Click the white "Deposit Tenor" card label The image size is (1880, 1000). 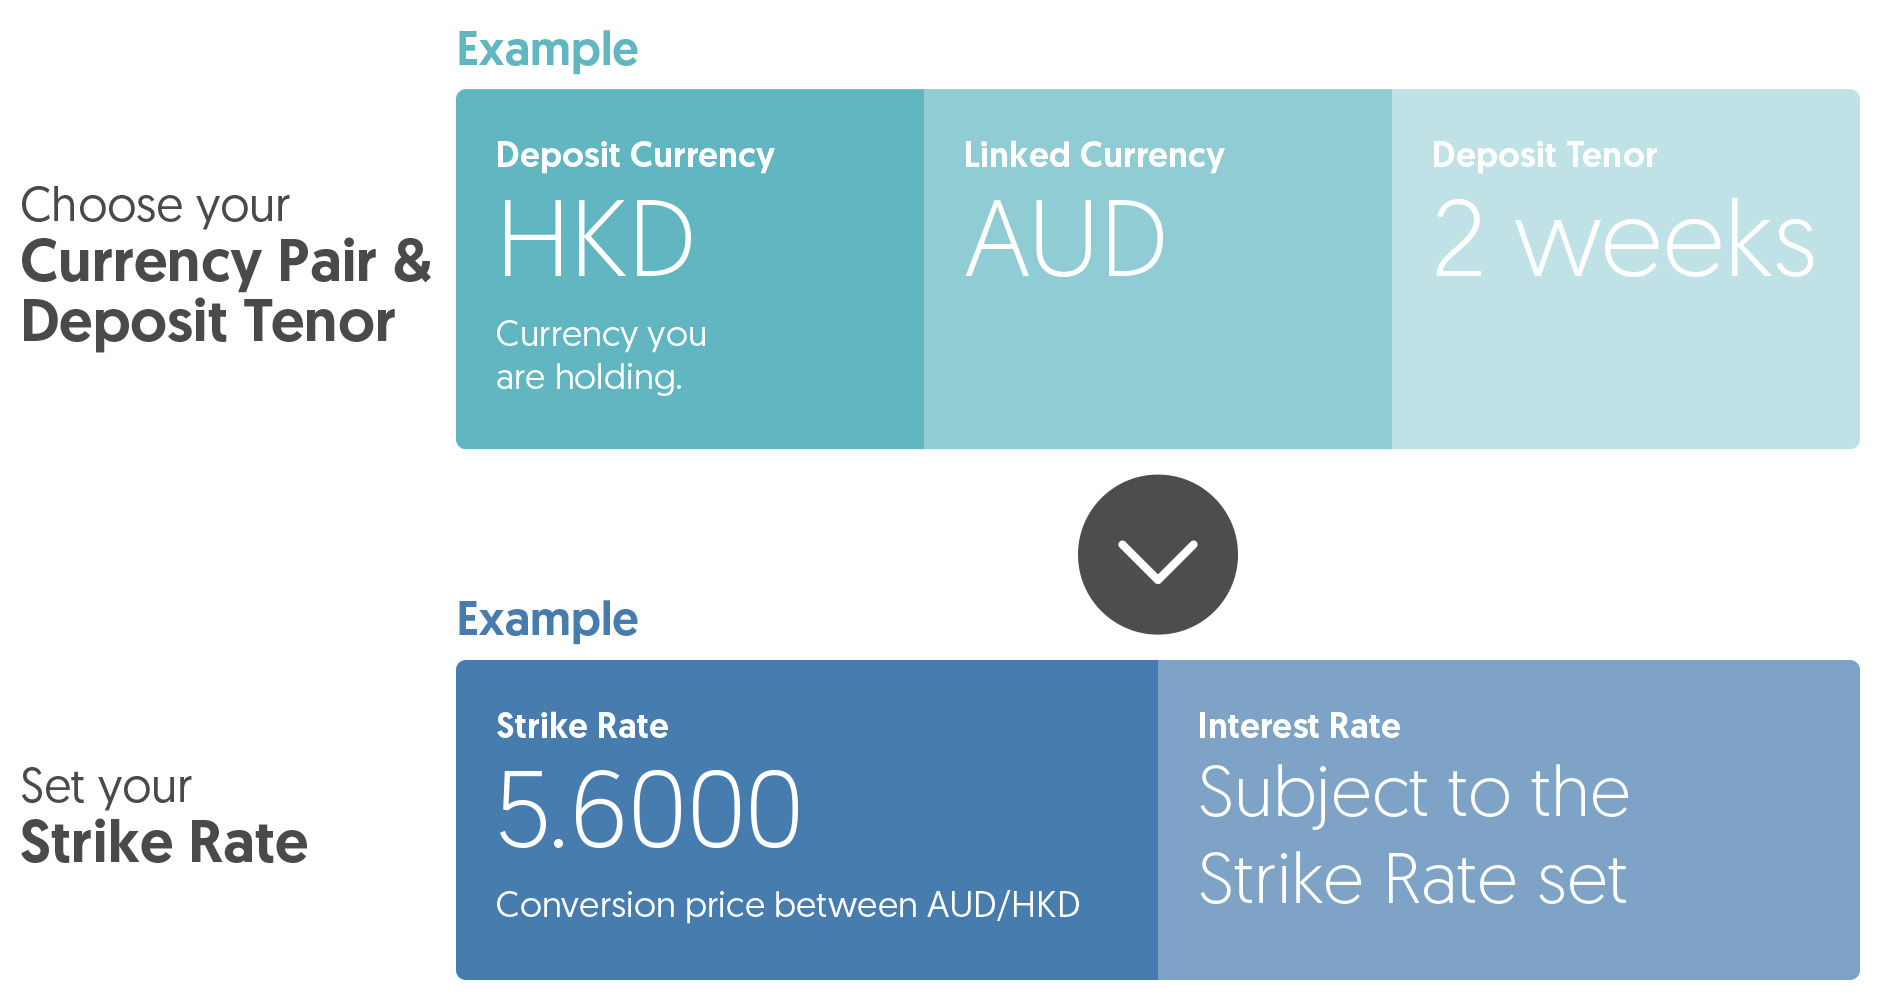coord(1544,155)
